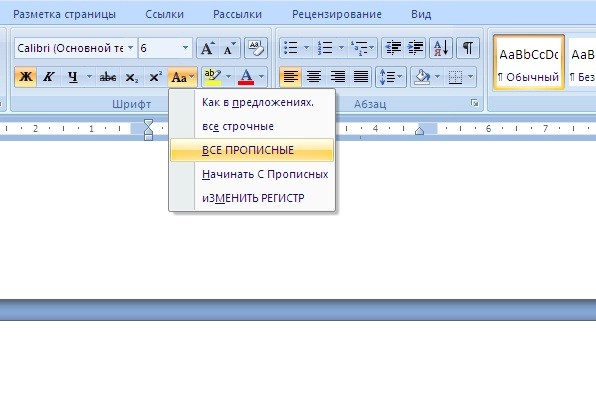The width and height of the screenshot is (596, 401).
Task: Choose 'иЗМЕНИТЬ РЕГИСТР' toggle case option
Action: click(x=252, y=198)
